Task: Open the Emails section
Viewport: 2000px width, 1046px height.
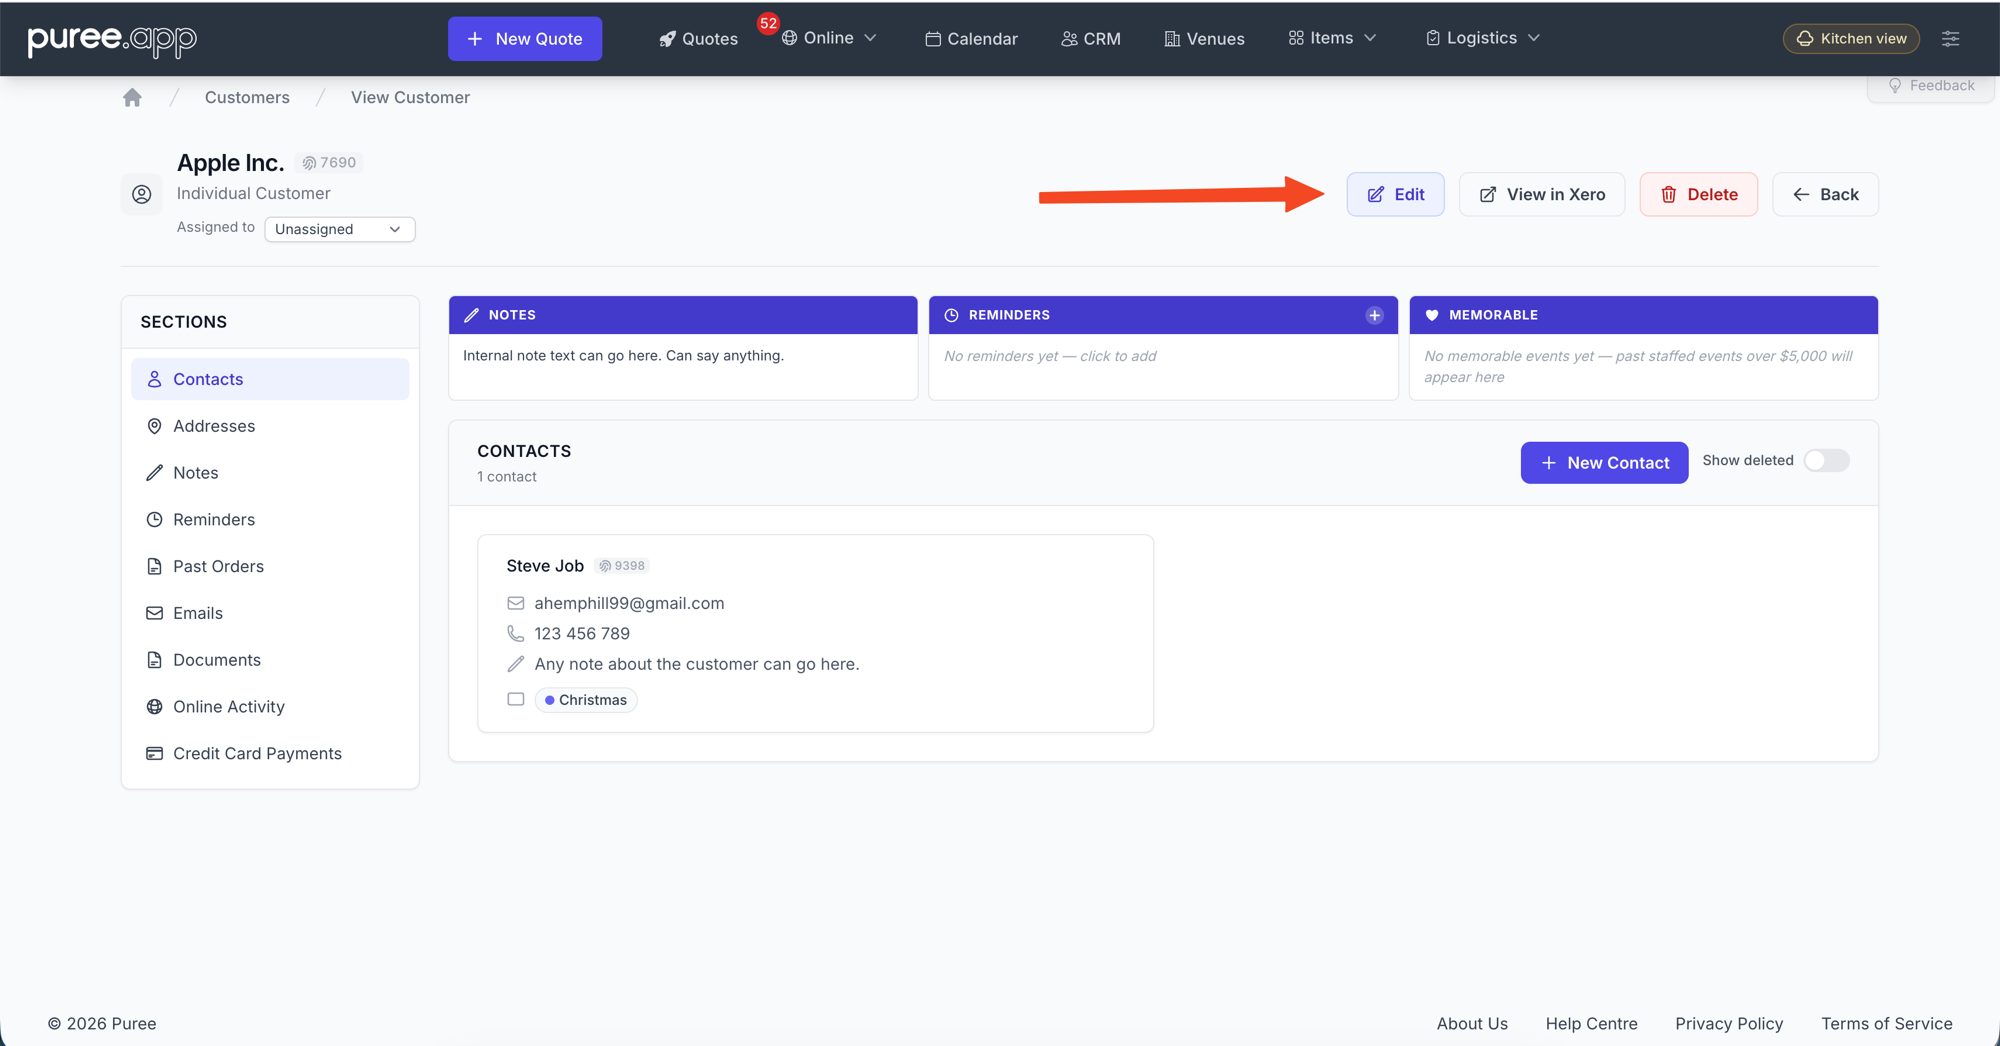Action: coord(270,613)
